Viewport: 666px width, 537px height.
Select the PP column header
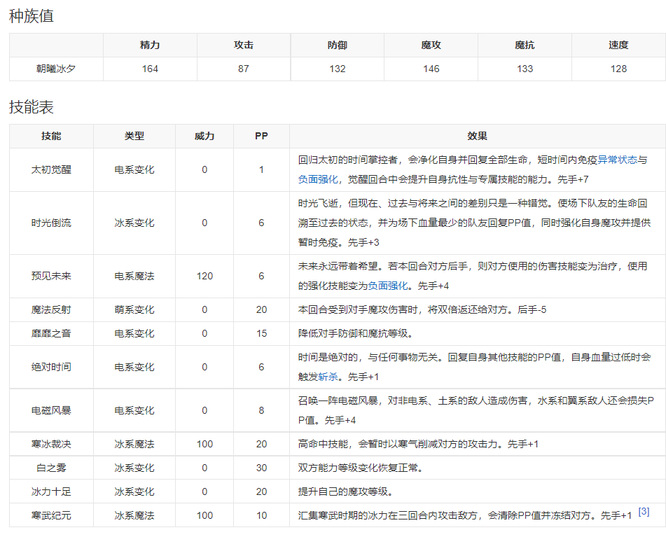tap(261, 136)
